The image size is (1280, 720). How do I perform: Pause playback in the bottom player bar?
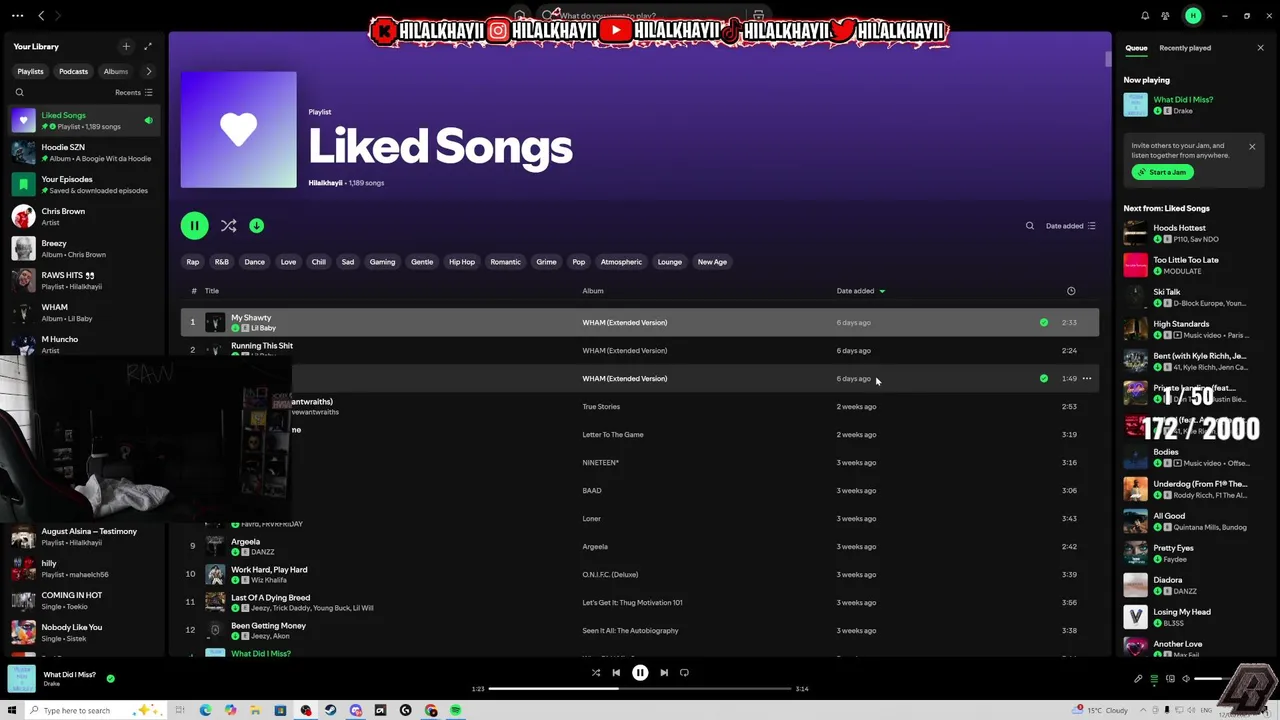click(640, 673)
